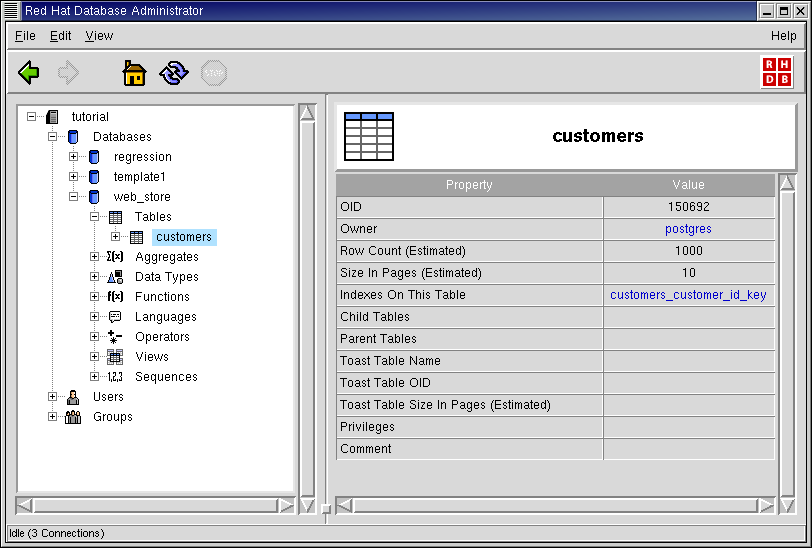Click the template1 database icon
Viewport: 812px width, 548px height.
(94, 177)
